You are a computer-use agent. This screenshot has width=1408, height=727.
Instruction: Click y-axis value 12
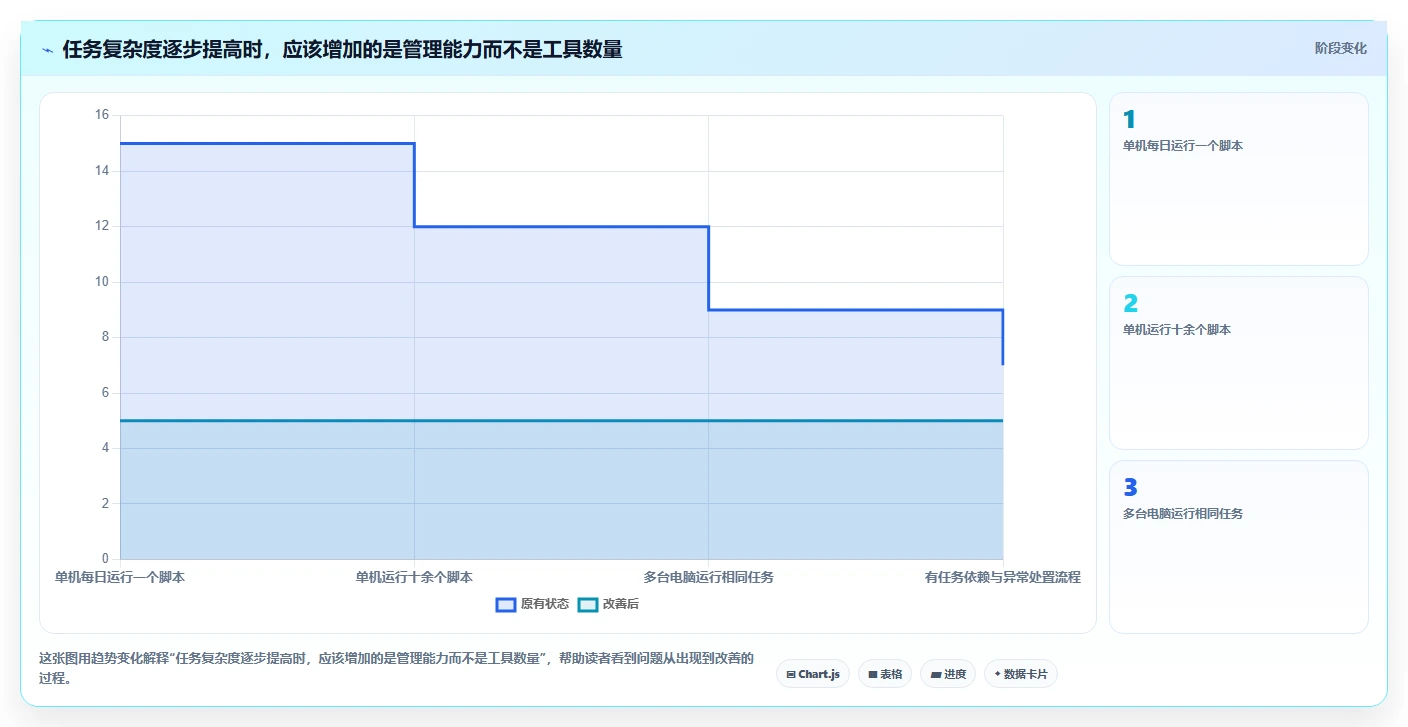point(102,226)
